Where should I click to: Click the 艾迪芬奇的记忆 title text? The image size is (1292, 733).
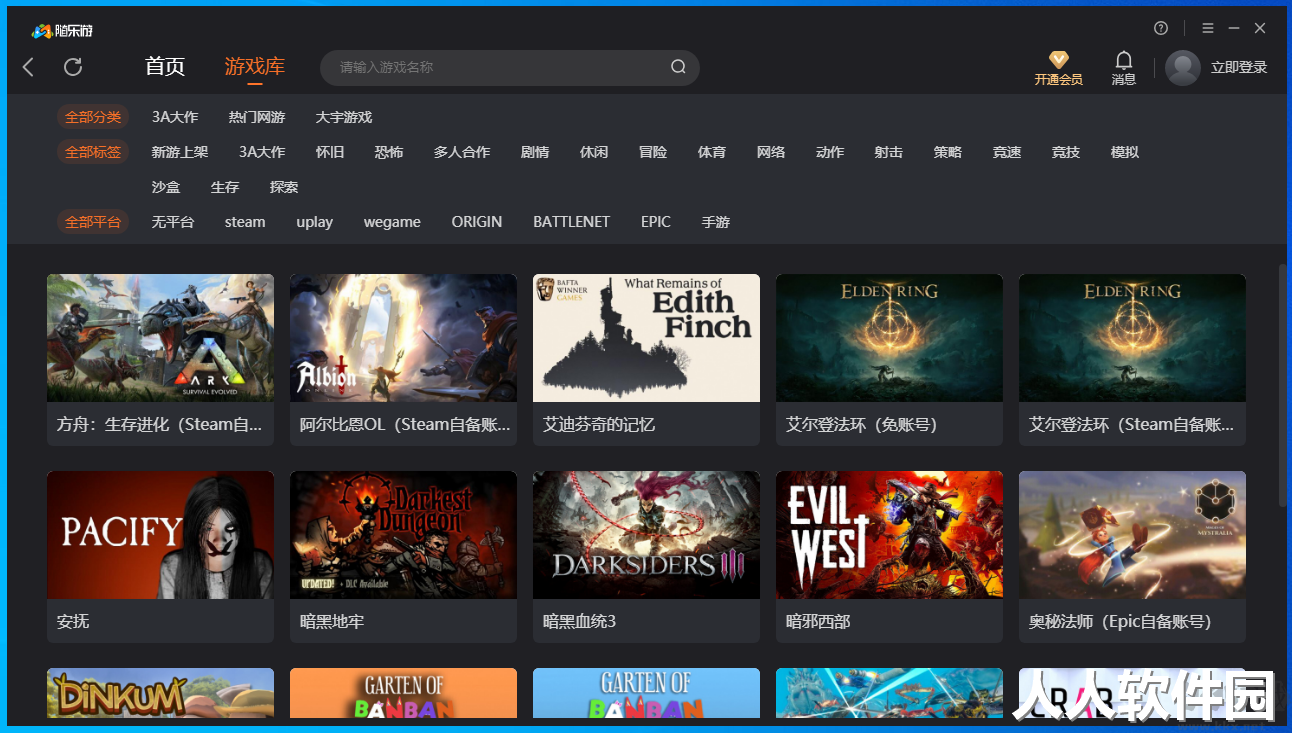(x=599, y=424)
